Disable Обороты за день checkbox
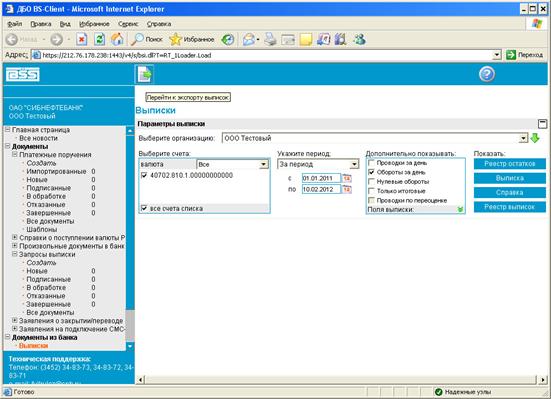The width and height of the screenshot is (551, 399). tap(371, 172)
